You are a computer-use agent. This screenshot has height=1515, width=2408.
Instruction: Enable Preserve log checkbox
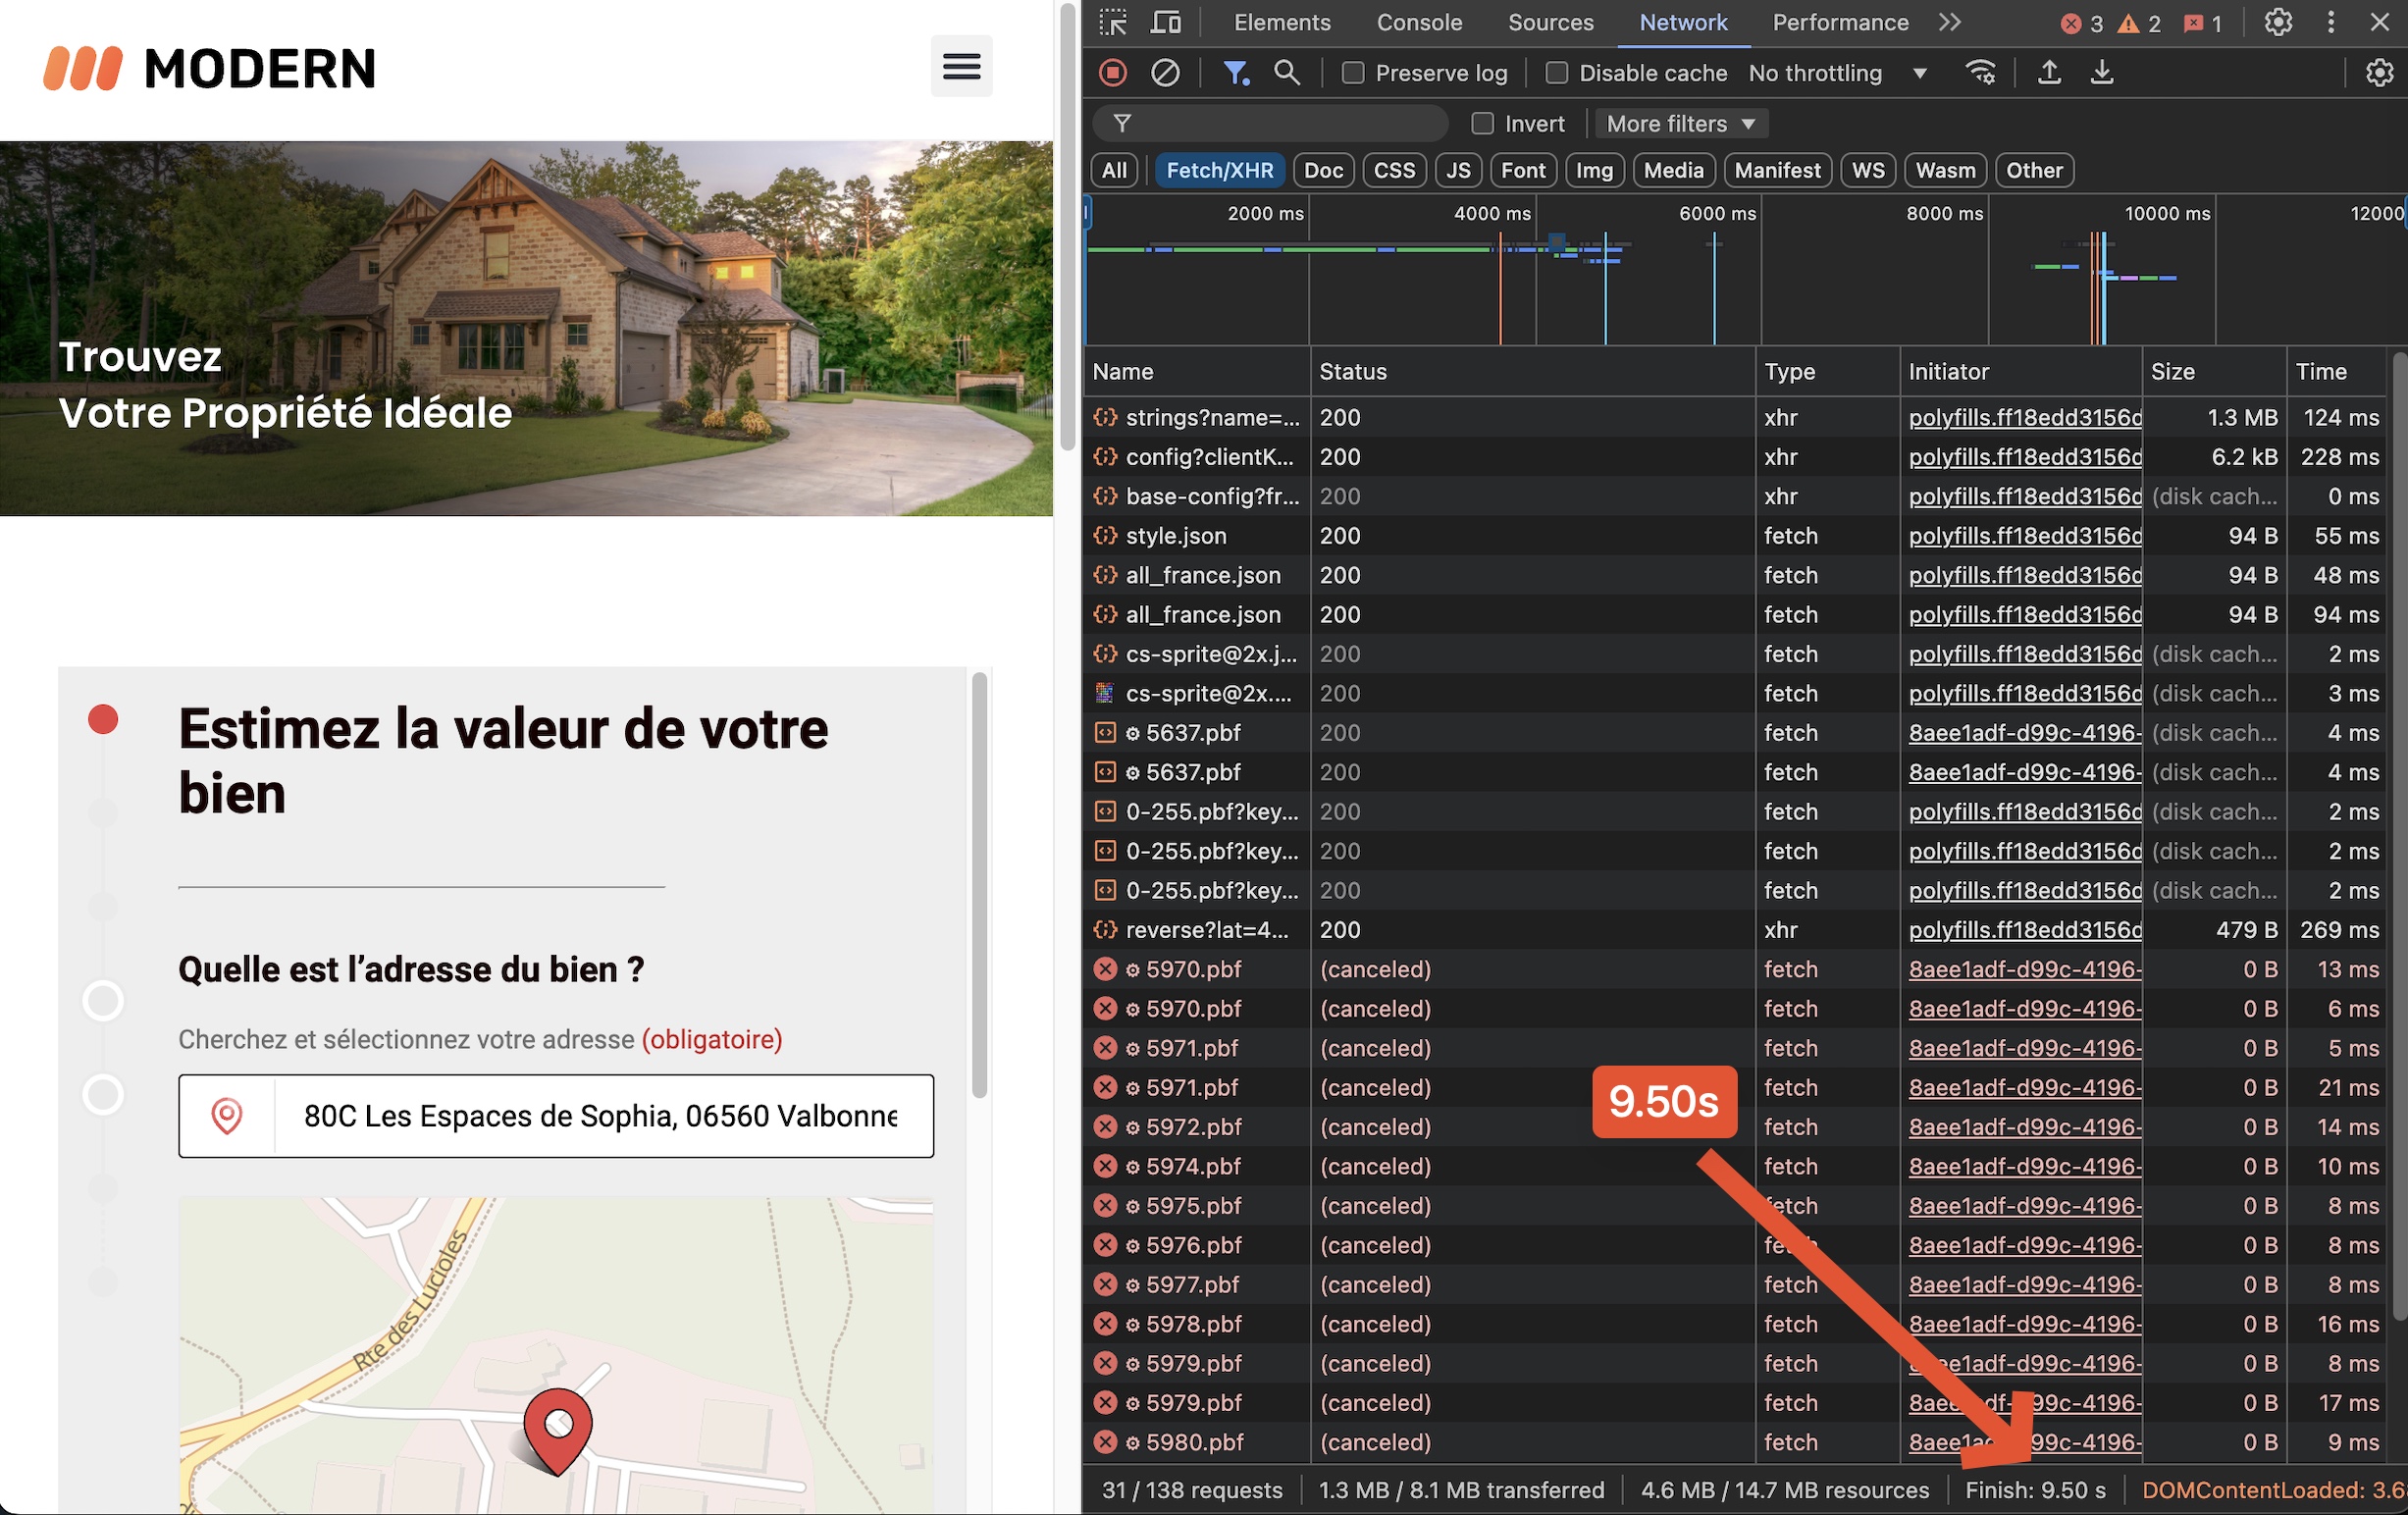click(1353, 73)
